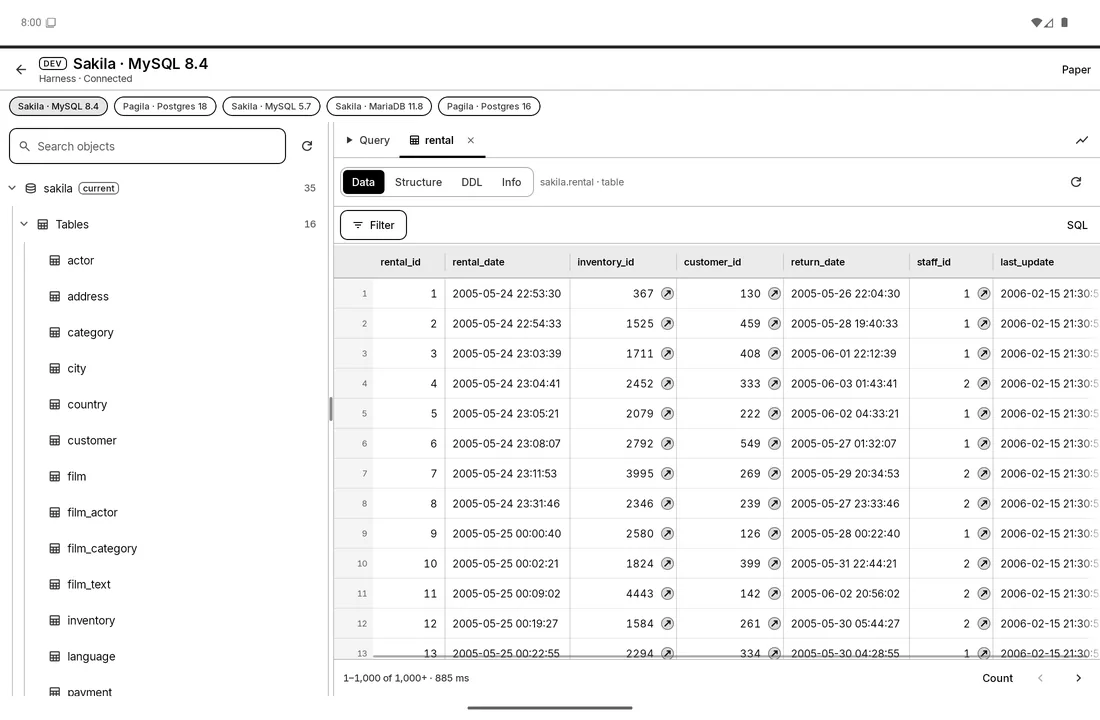Open the Info view
The image size is (1100, 720).
click(x=511, y=182)
